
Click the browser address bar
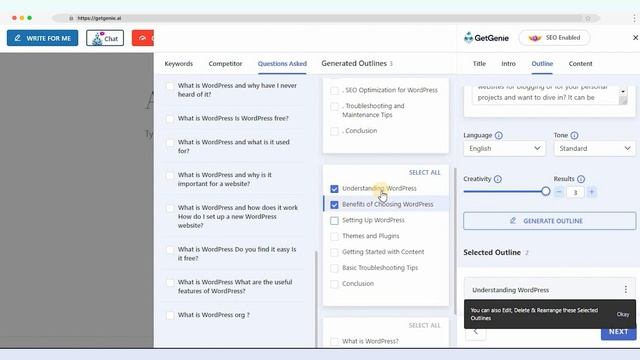pyautogui.click(x=327, y=18)
